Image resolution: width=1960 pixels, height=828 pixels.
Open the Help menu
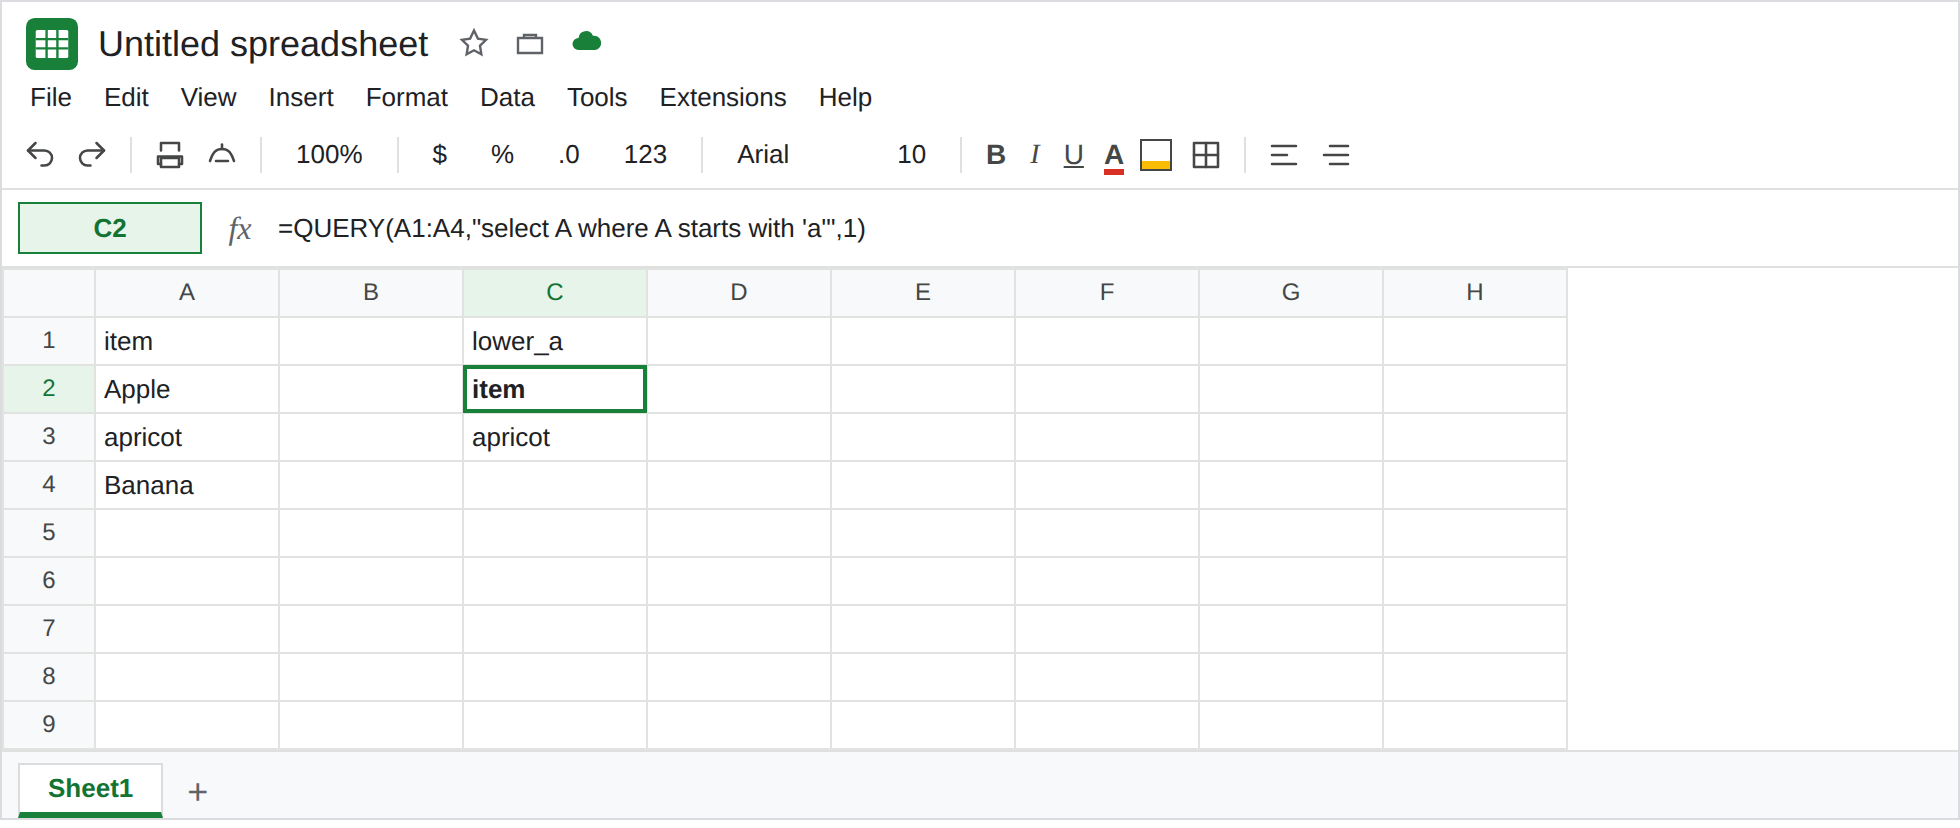point(845,97)
